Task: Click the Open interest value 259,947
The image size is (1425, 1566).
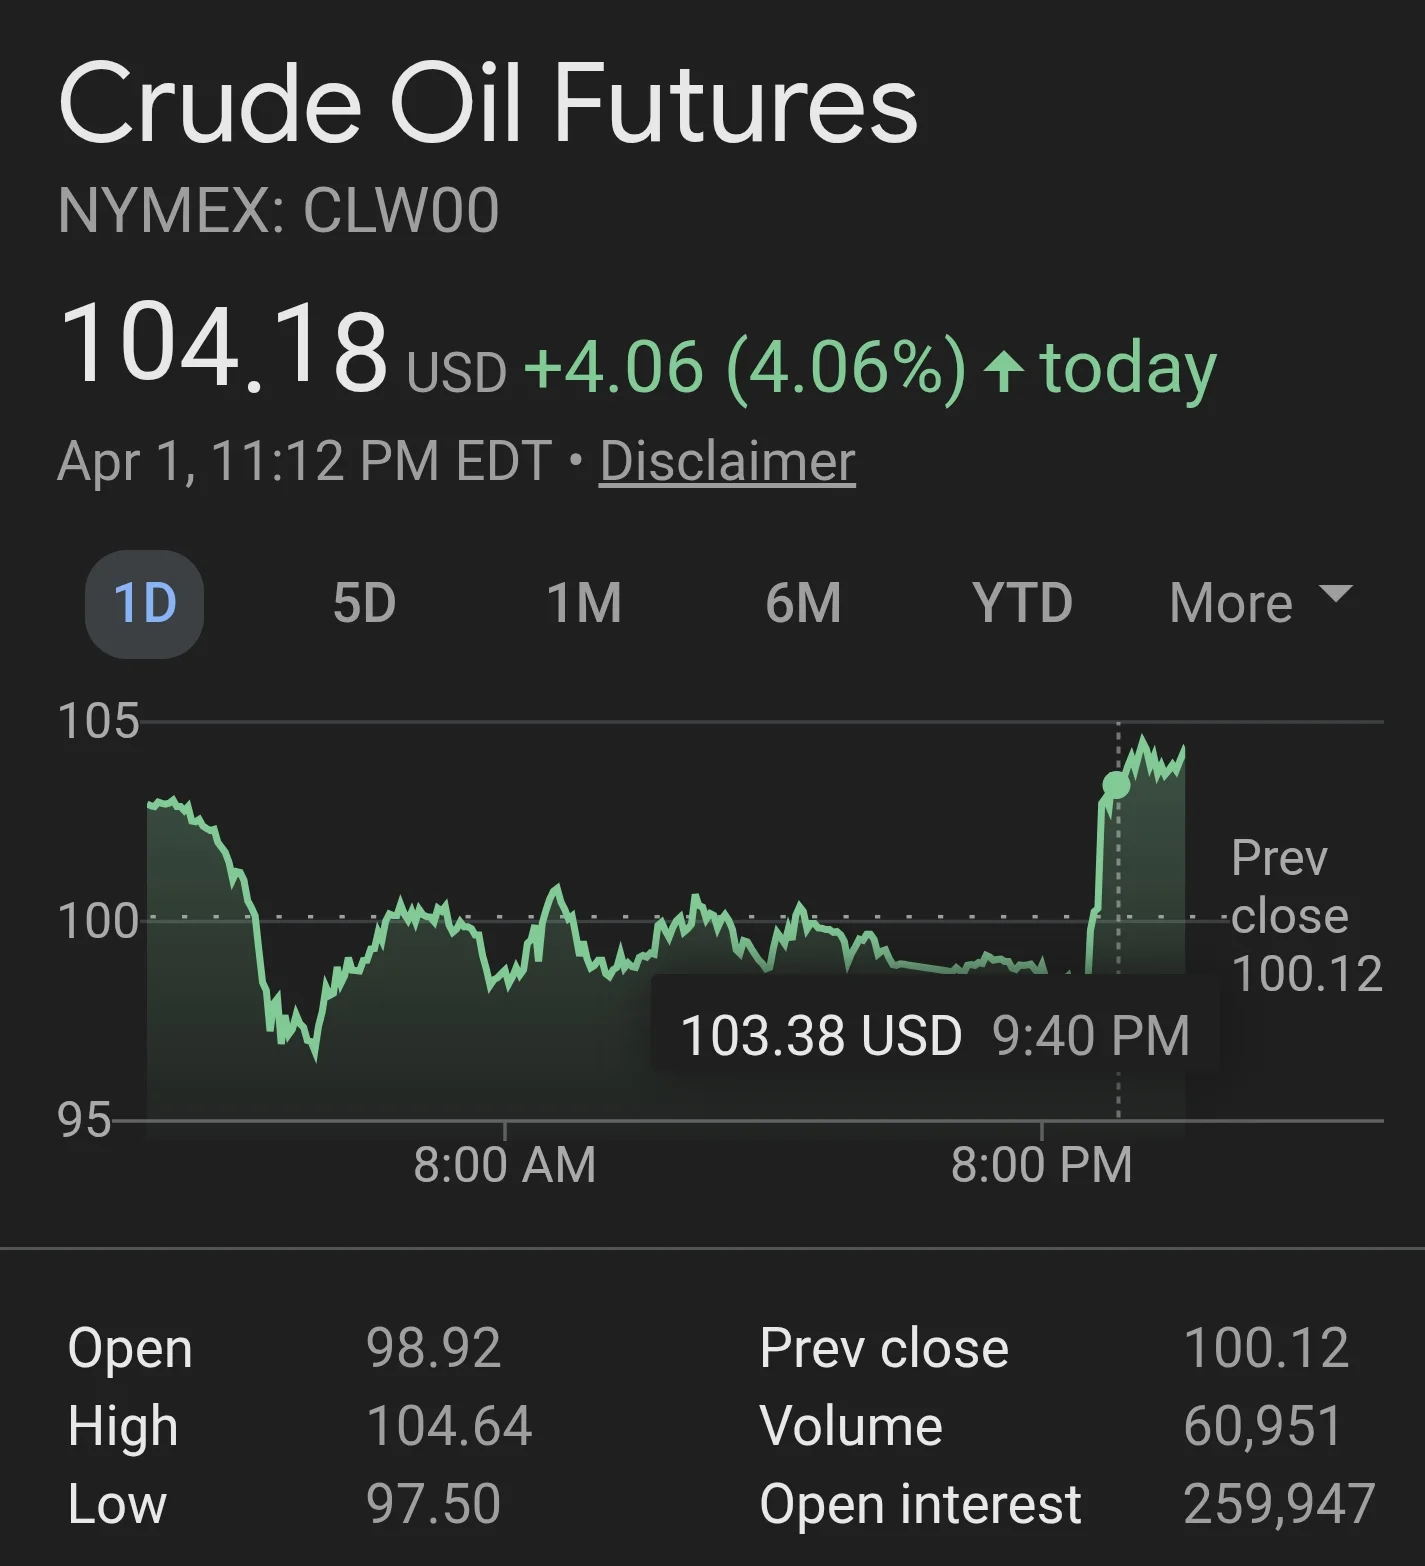Action: [1279, 1504]
